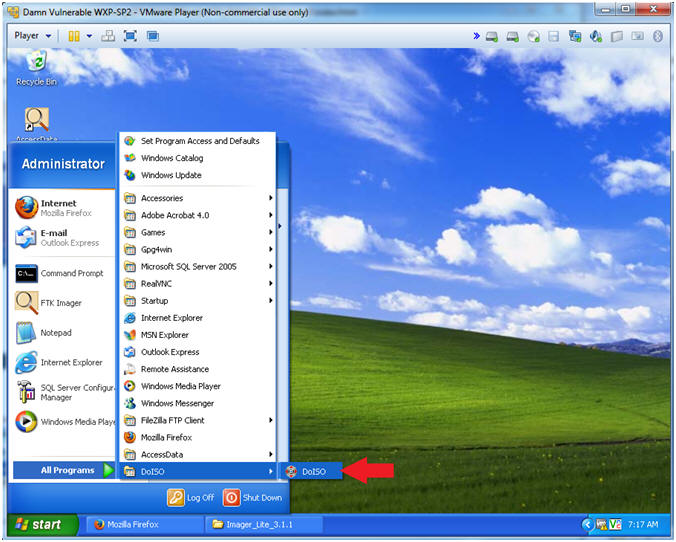The image size is (676, 542).
Task: Open Internet Explorer in All Programs list
Action: tap(197, 318)
